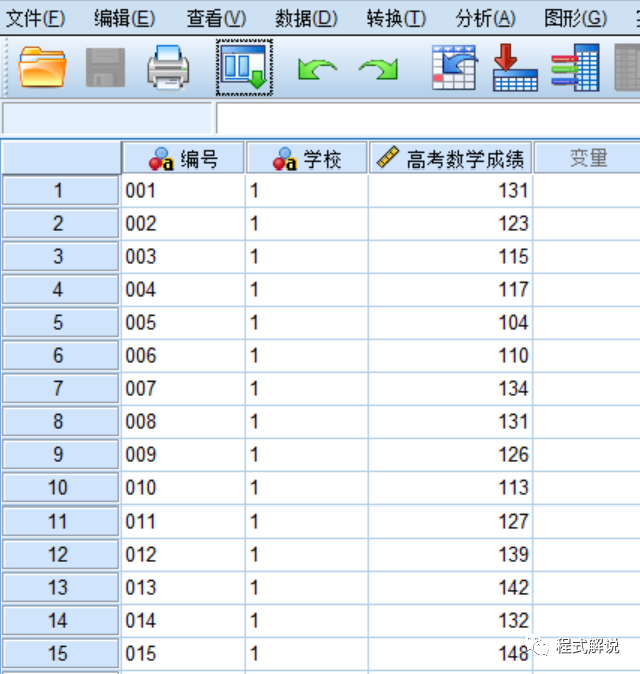Click the score cell 113 in row 10

pos(450,488)
